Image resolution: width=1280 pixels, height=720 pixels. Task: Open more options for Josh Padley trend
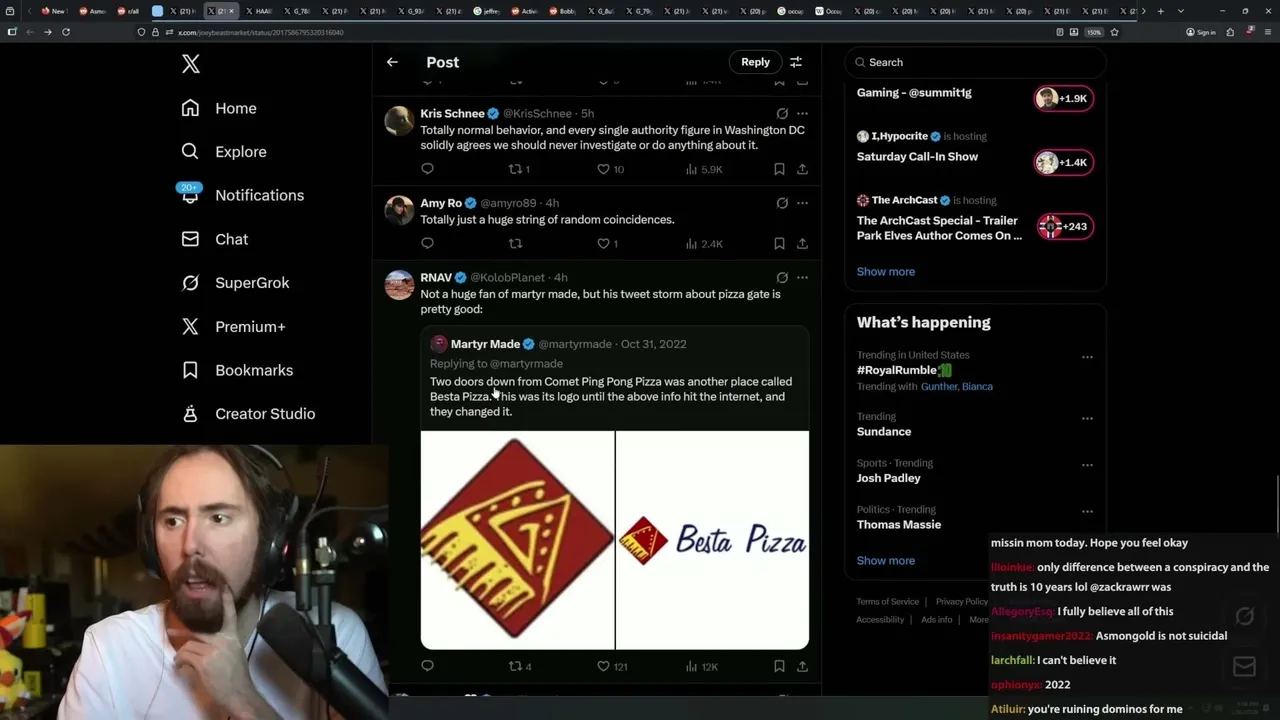tap(1087, 464)
